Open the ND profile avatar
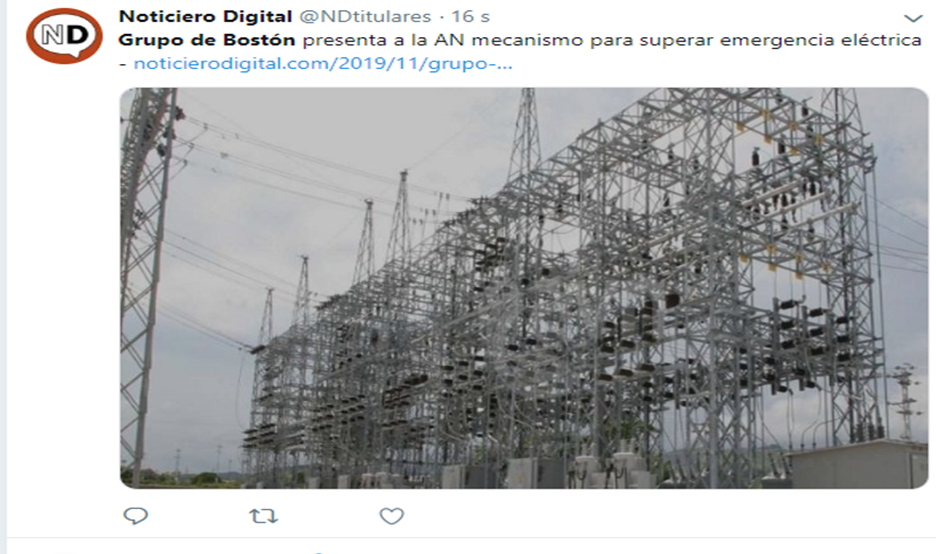Viewport: 936px width, 554px height. tap(64, 36)
